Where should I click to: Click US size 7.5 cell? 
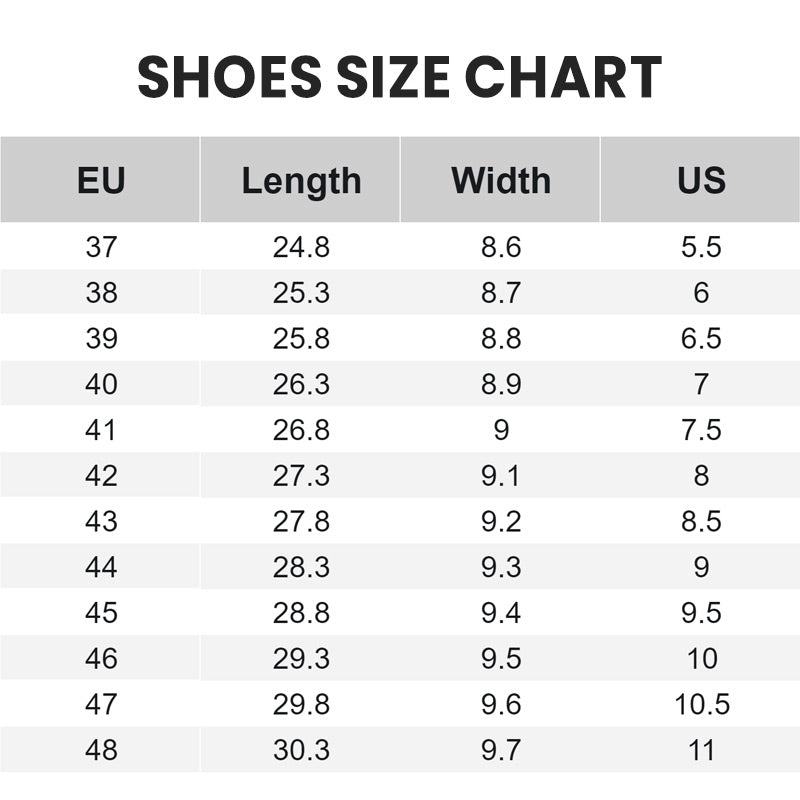701,430
